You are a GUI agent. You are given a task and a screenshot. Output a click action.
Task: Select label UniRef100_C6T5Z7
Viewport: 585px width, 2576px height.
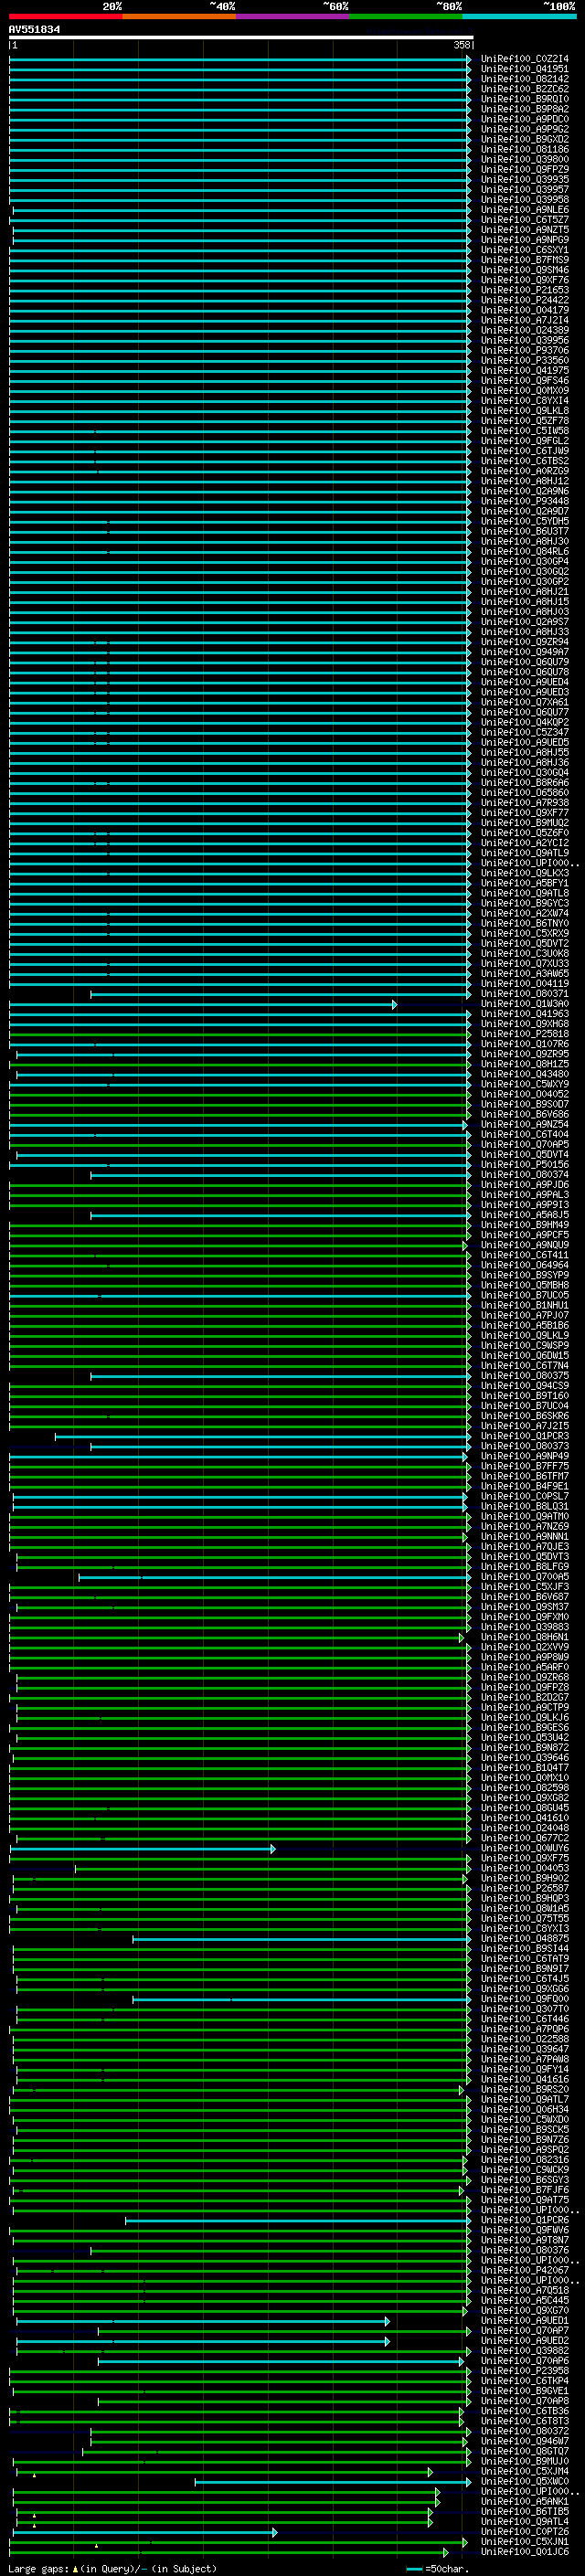pos(525,220)
